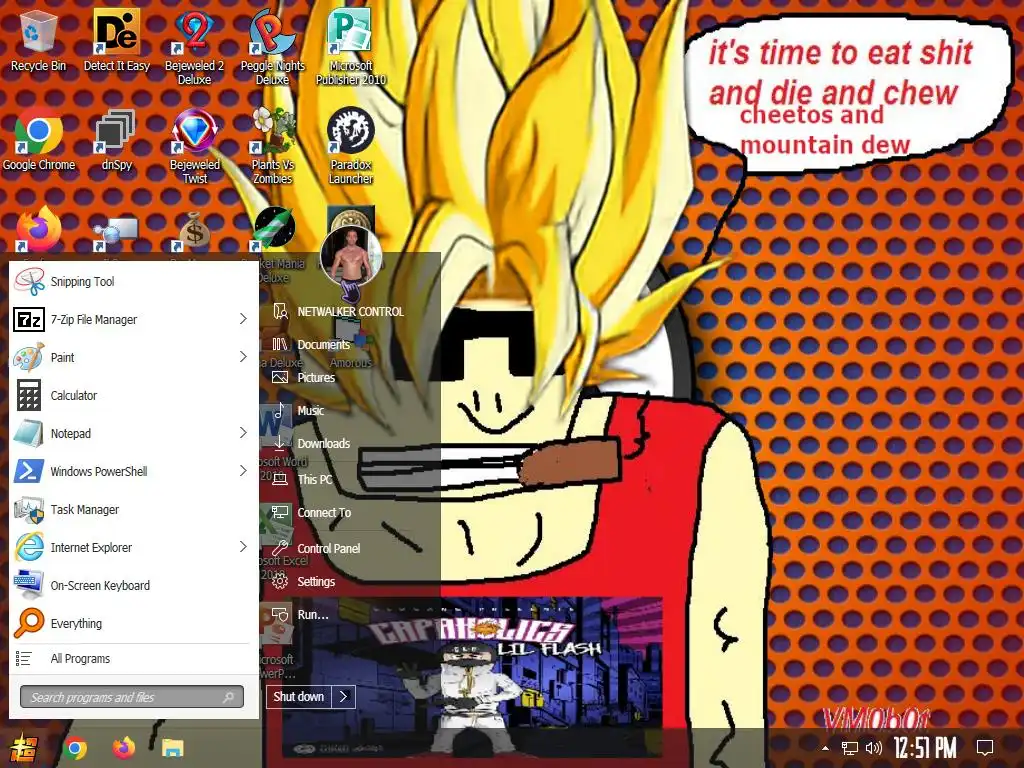Click the On-Screen Keyboard icon
The image size is (1024, 768).
pos(29,585)
